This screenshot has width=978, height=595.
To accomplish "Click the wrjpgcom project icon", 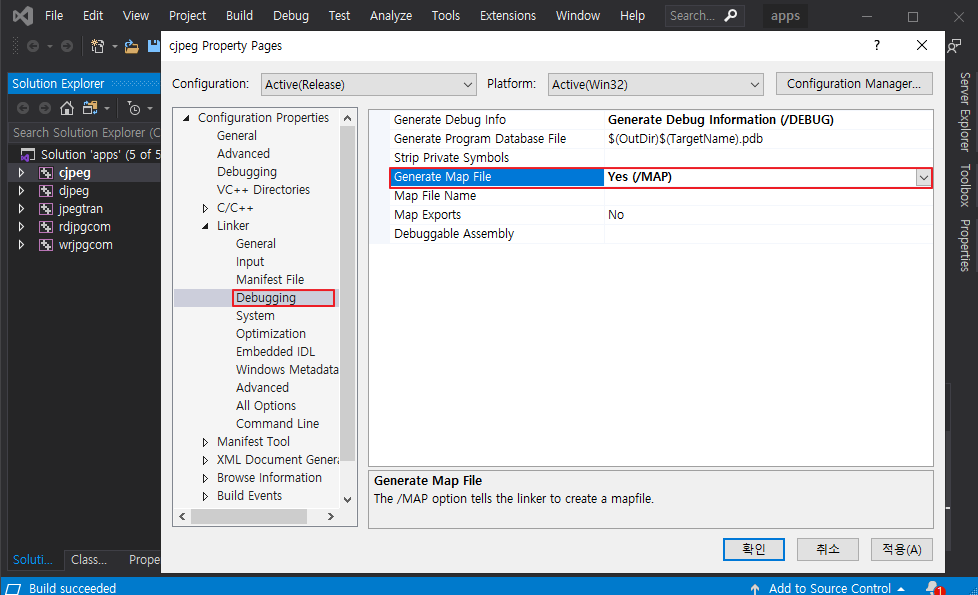I will coord(46,245).
